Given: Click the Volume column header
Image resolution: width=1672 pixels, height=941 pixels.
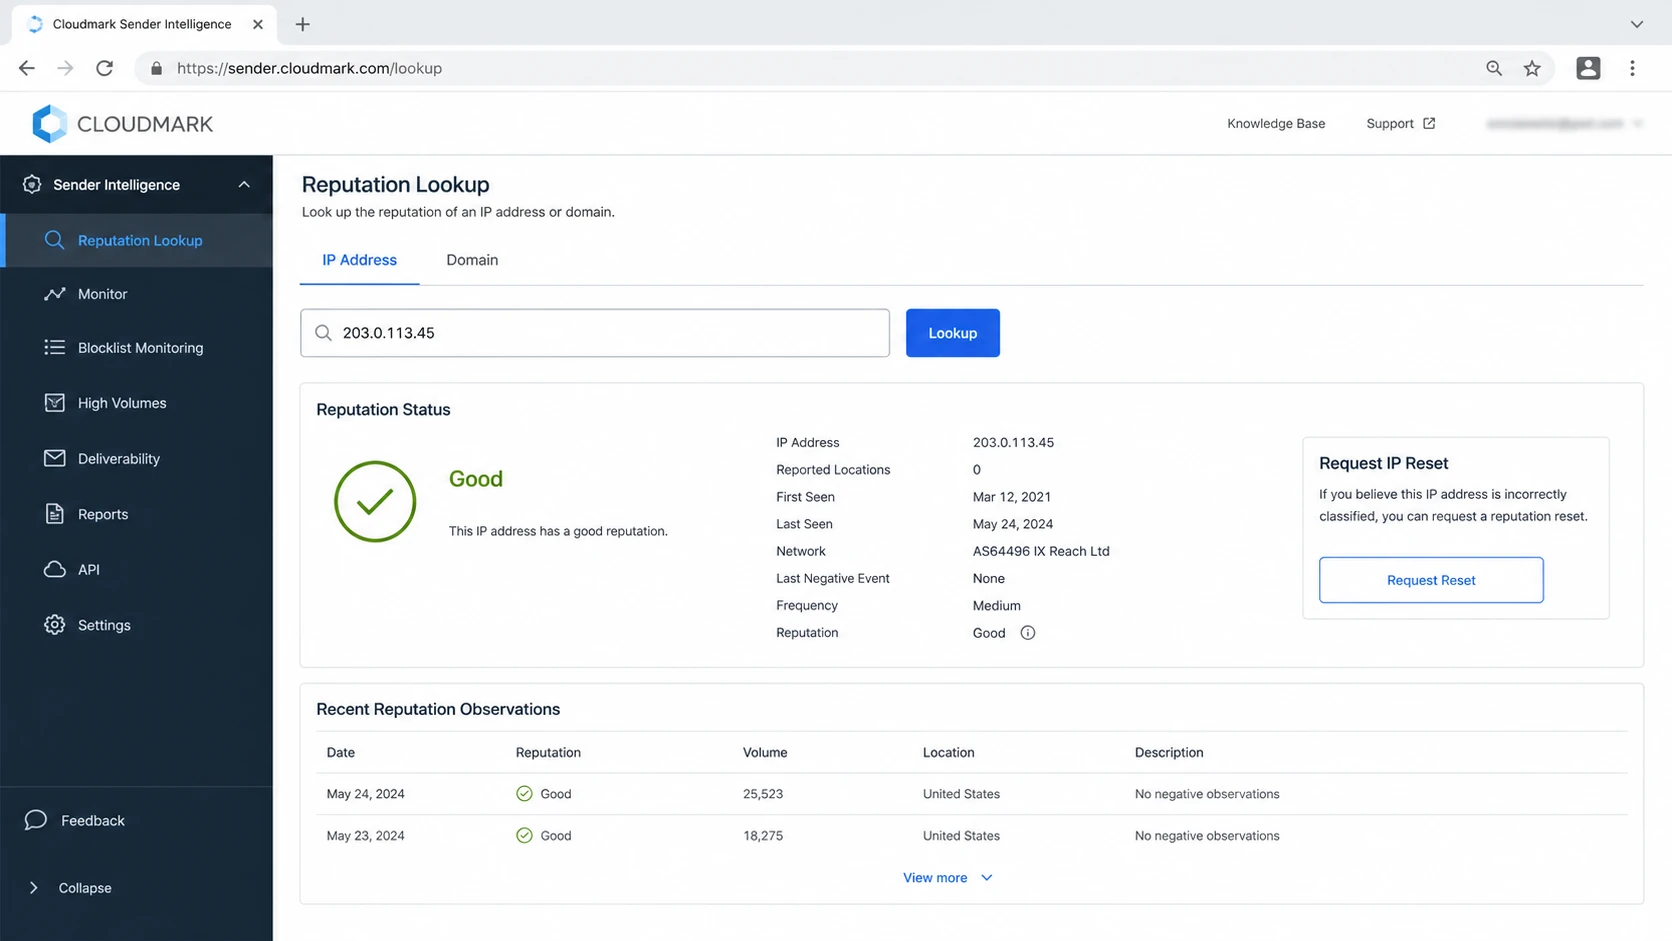Looking at the screenshot, I should [x=765, y=752].
